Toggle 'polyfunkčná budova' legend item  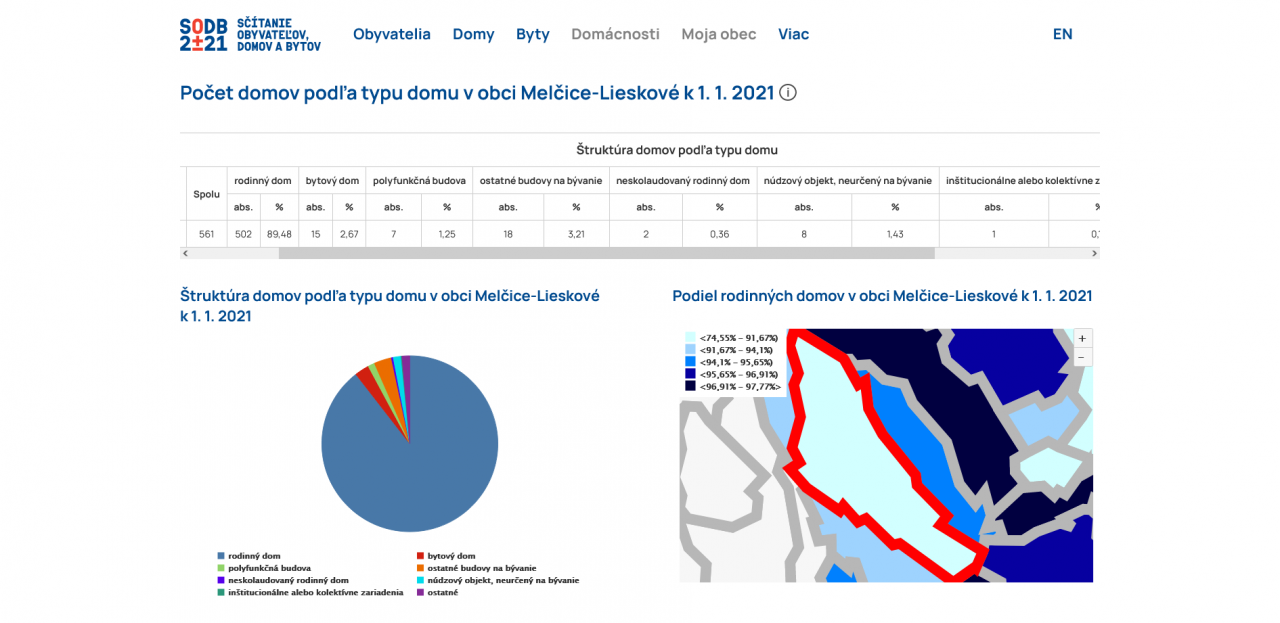click(x=268, y=568)
